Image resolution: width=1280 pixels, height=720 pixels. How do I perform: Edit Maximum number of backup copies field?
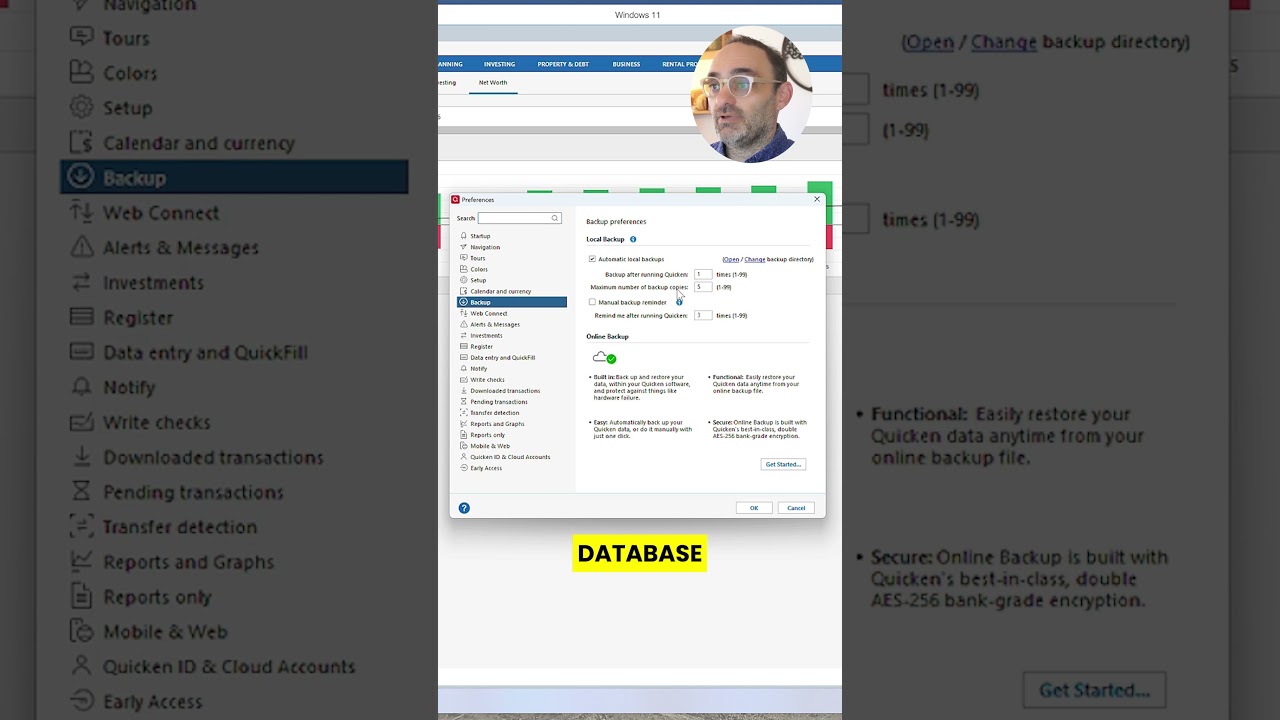pos(703,287)
